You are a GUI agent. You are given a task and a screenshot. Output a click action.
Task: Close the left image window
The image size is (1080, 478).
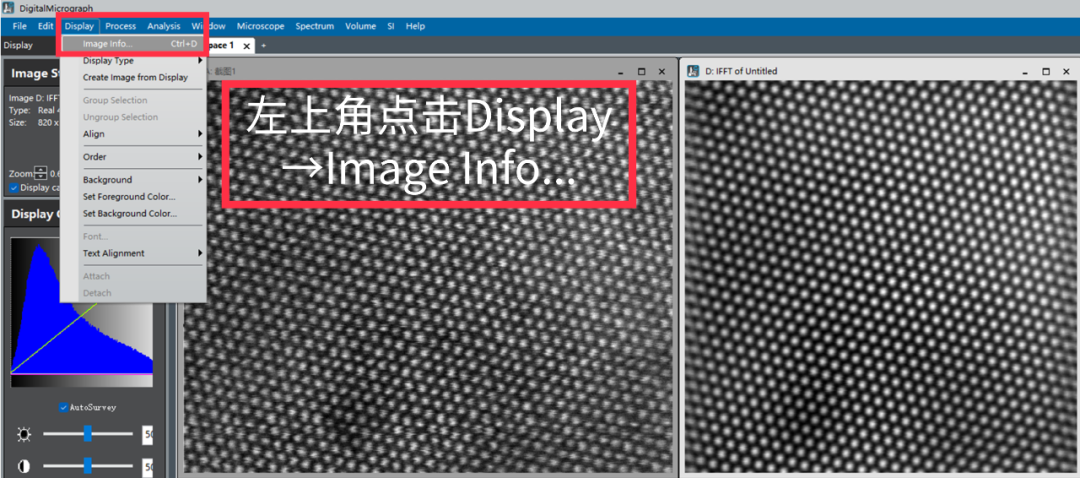click(x=661, y=72)
